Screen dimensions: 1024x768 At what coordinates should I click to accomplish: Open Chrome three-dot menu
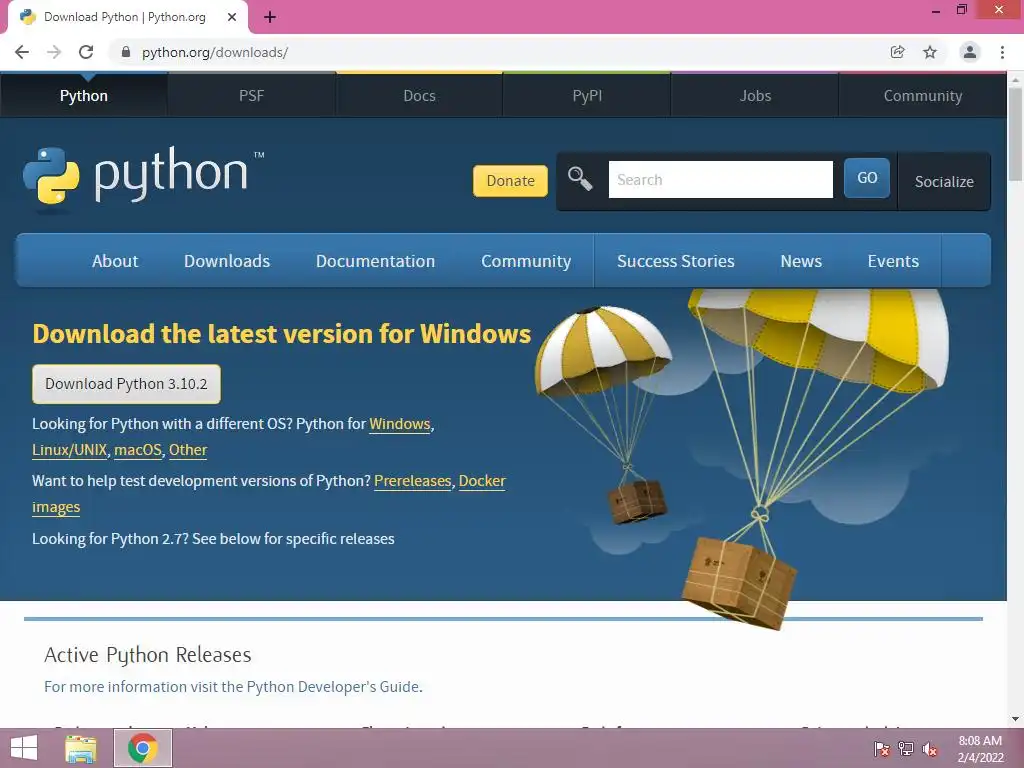click(x=1002, y=52)
